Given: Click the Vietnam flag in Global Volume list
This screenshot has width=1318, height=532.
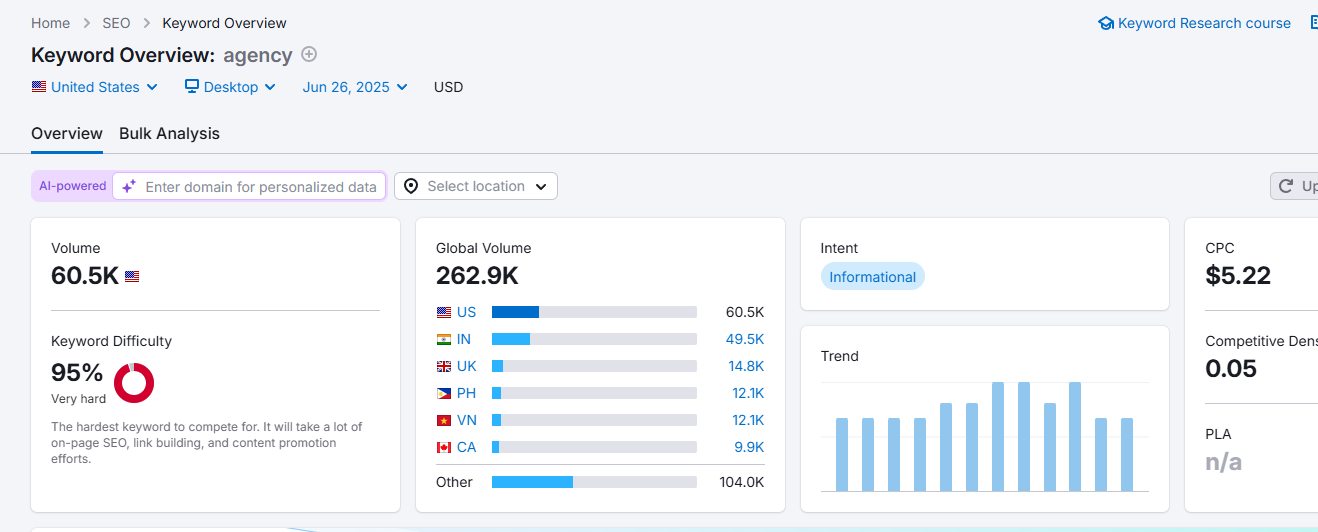Looking at the screenshot, I should point(444,420).
